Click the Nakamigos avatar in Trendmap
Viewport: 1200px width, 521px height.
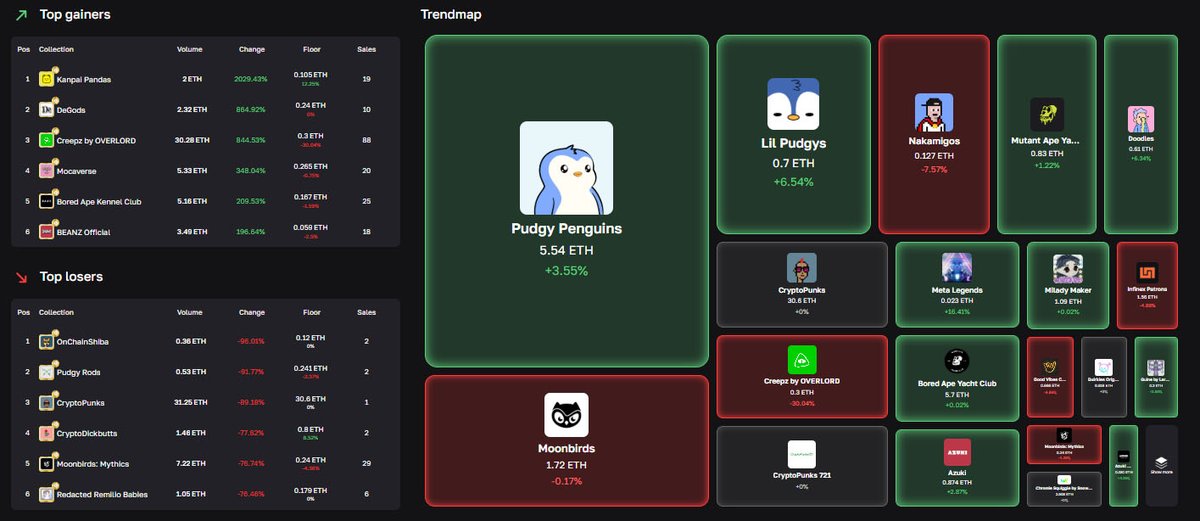tap(933, 113)
